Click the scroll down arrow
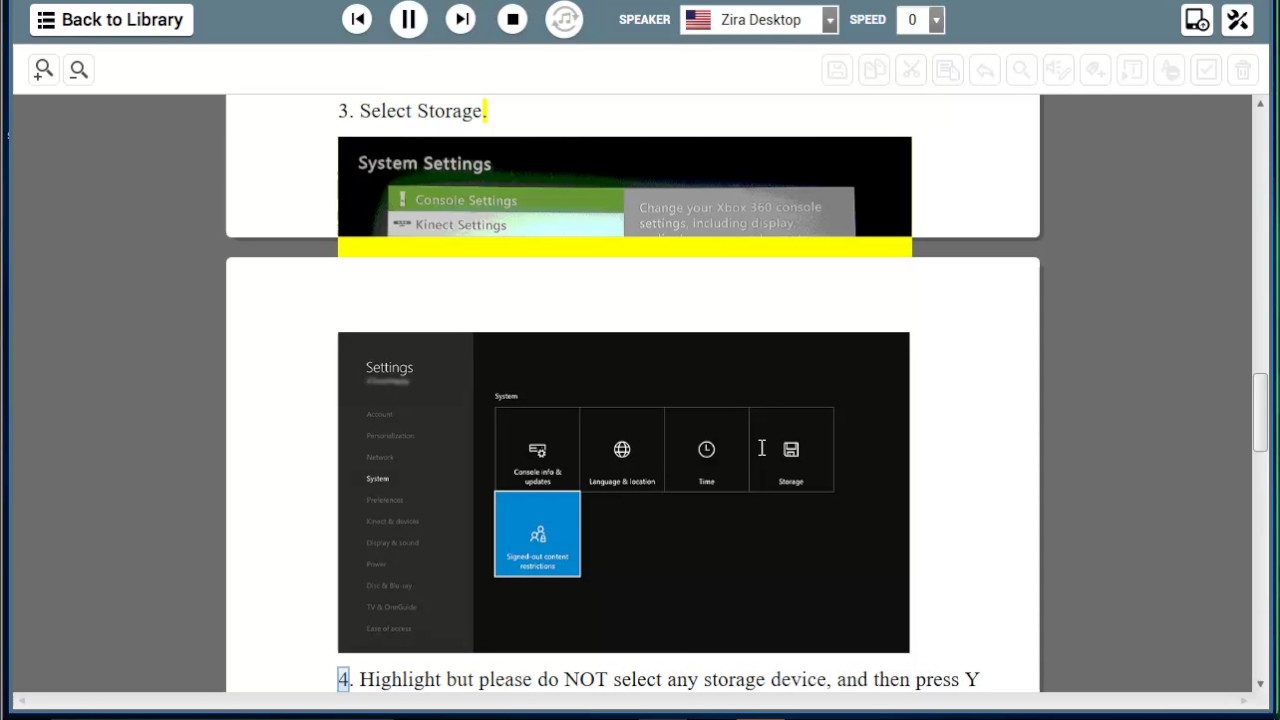Viewport: 1280px width, 720px height. 1260,684
